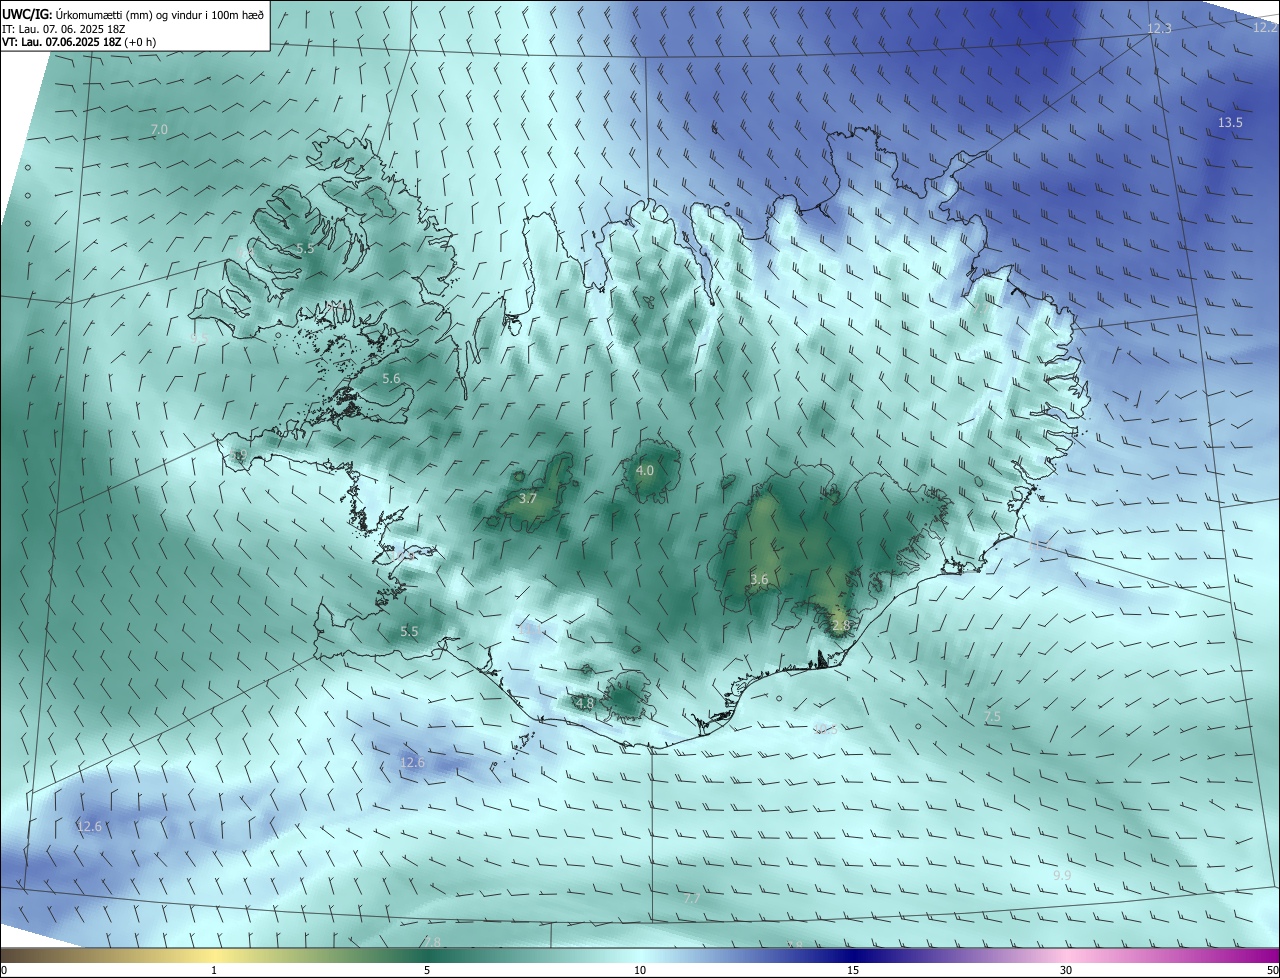
Task: Click the colorbar tick label 1
Action: pos(214,970)
